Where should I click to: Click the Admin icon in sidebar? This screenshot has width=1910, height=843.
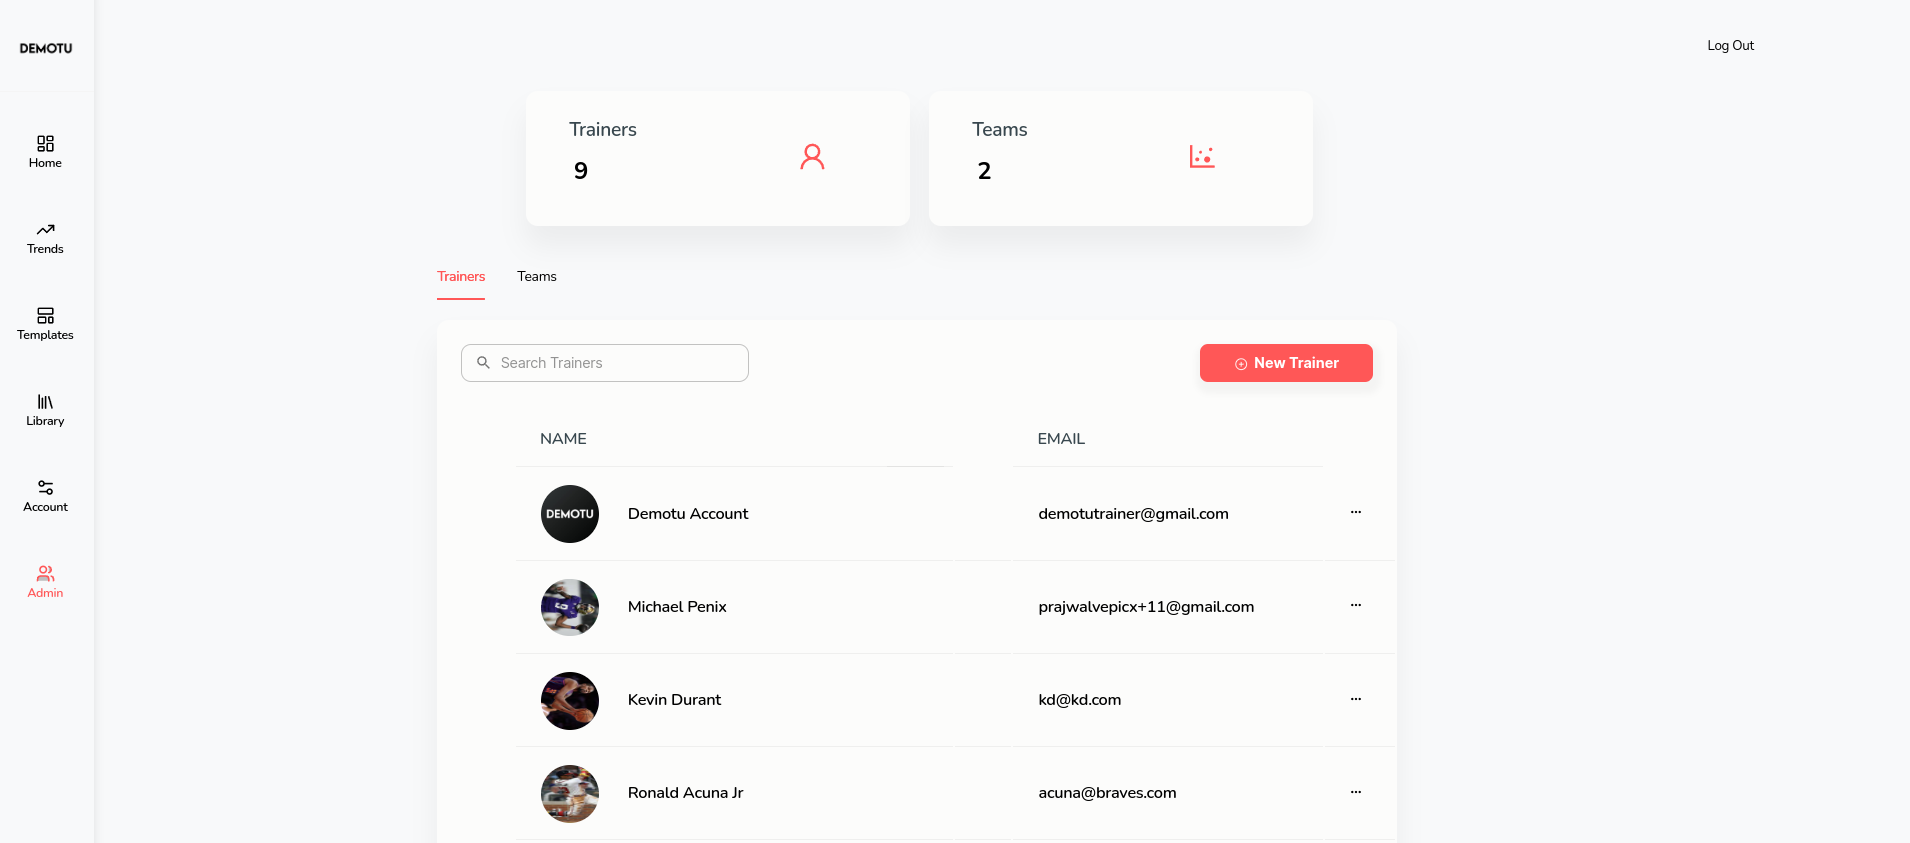(45, 575)
